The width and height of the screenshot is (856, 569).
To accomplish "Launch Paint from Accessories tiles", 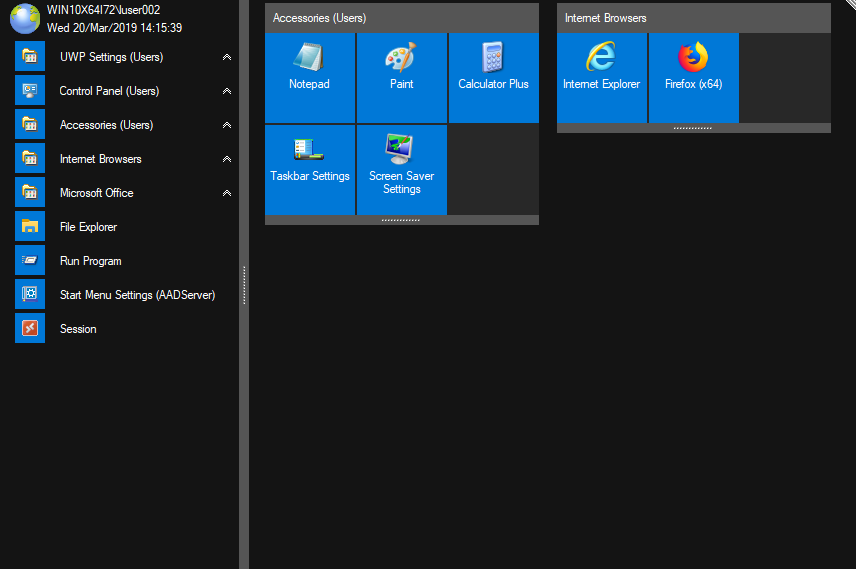I will tap(401, 78).
